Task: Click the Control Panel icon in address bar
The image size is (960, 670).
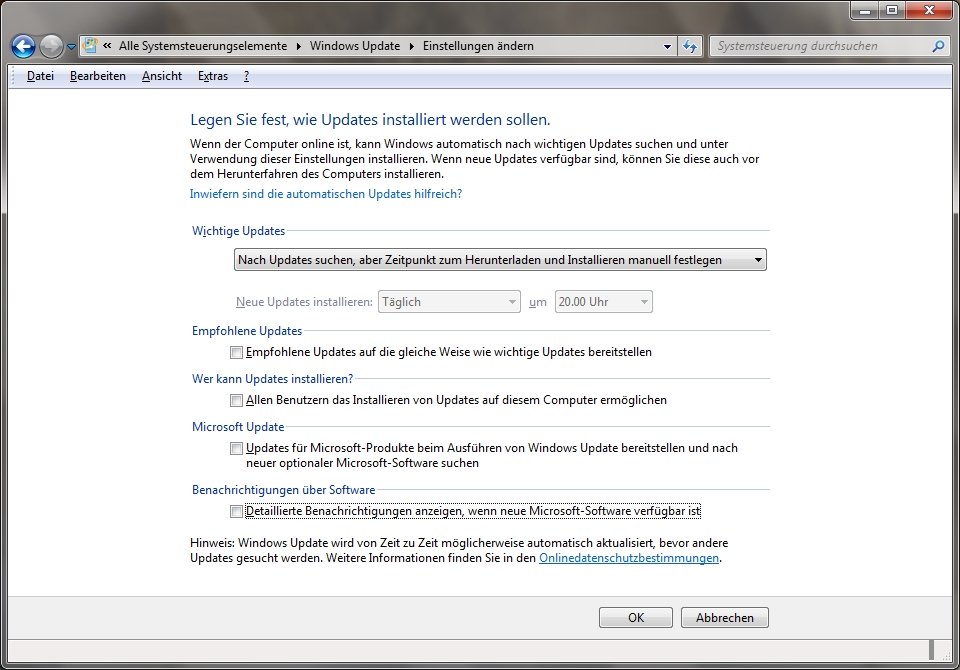Action: [x=91, y=45]
